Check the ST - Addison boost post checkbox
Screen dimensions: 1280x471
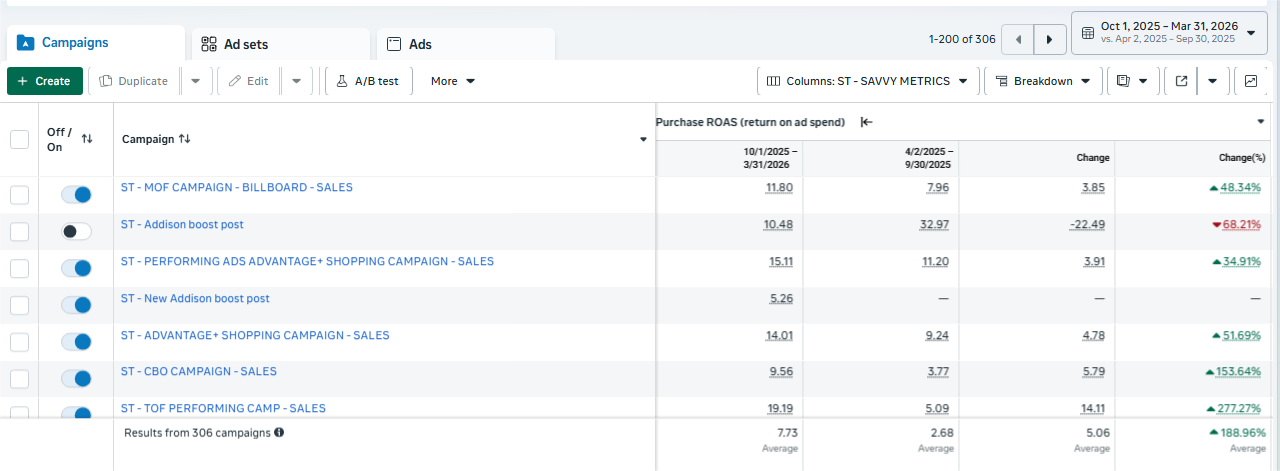[19, 231]
